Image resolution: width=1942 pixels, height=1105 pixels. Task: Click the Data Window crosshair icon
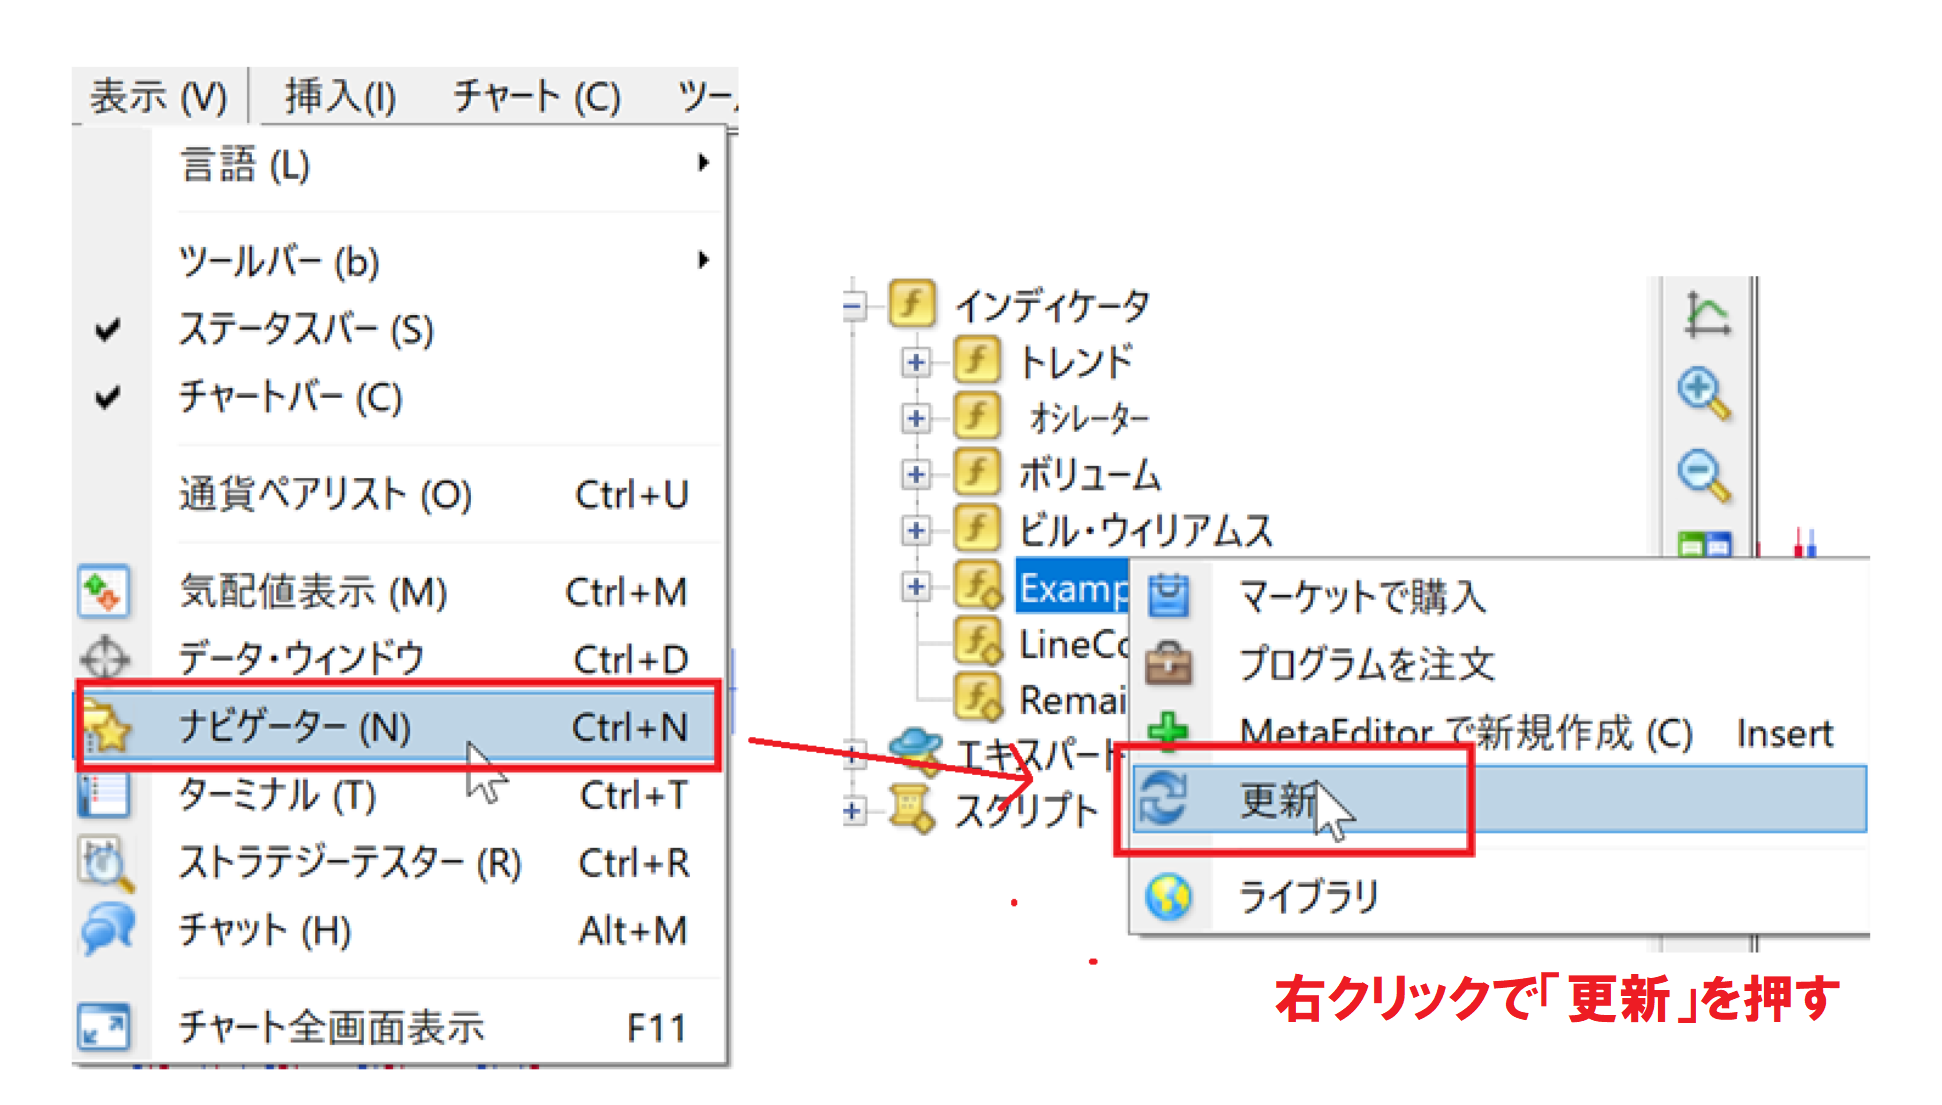(104, 658)
